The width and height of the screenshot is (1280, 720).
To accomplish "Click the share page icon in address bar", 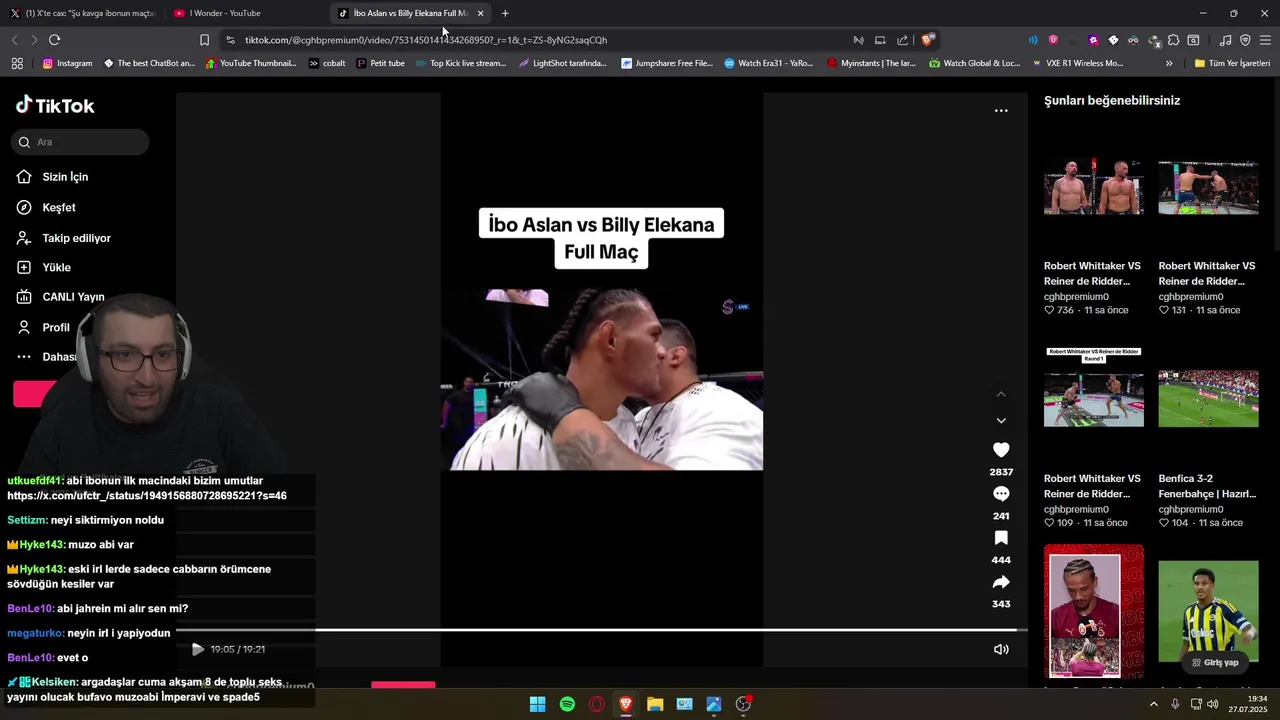I will 903,40.
